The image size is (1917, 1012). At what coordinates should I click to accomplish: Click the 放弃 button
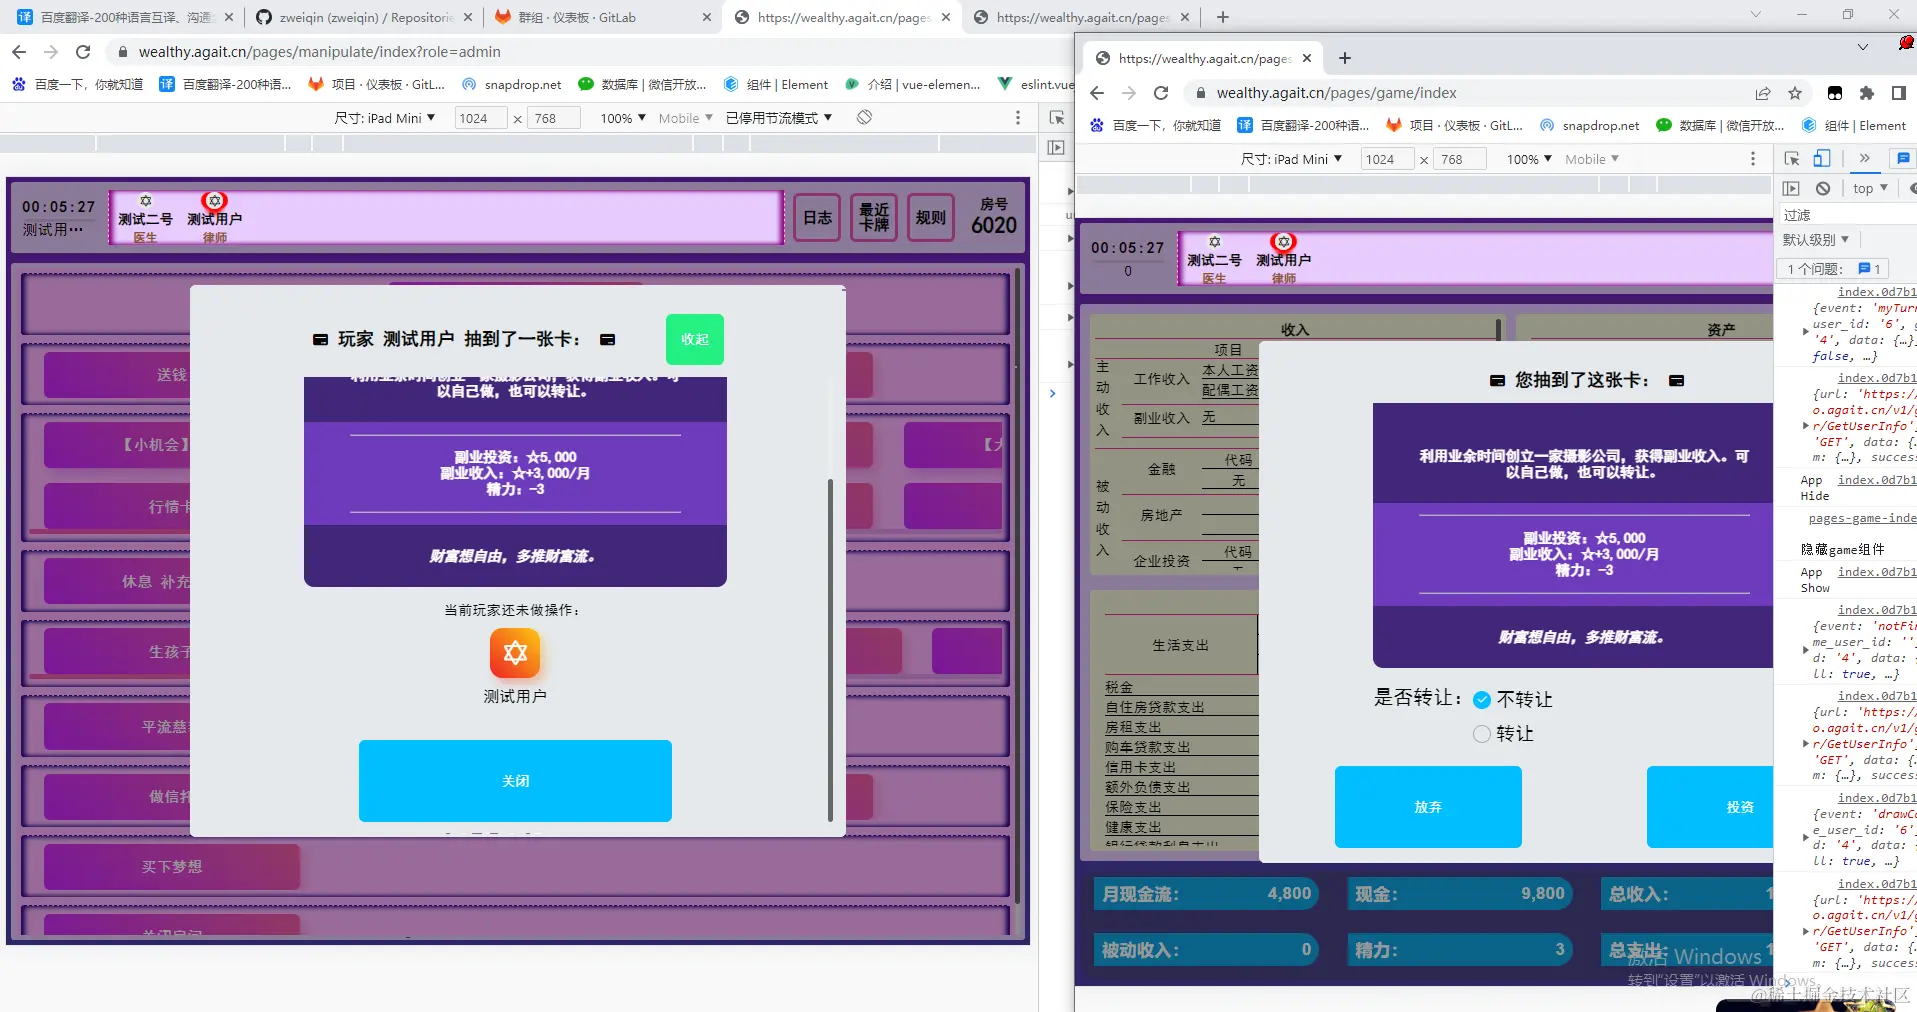coord(1428,807)
